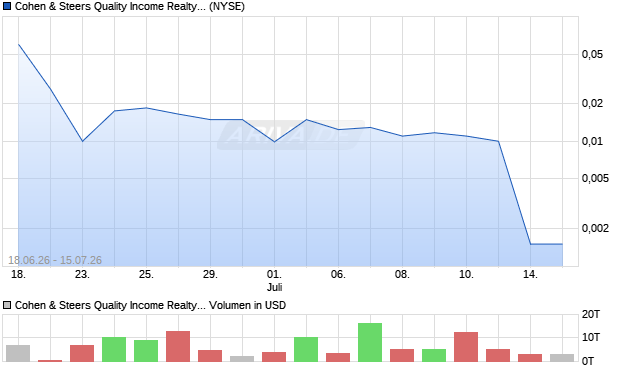Click the y-axis label '0,002'

pyautogui.click(x=595, y=228)
